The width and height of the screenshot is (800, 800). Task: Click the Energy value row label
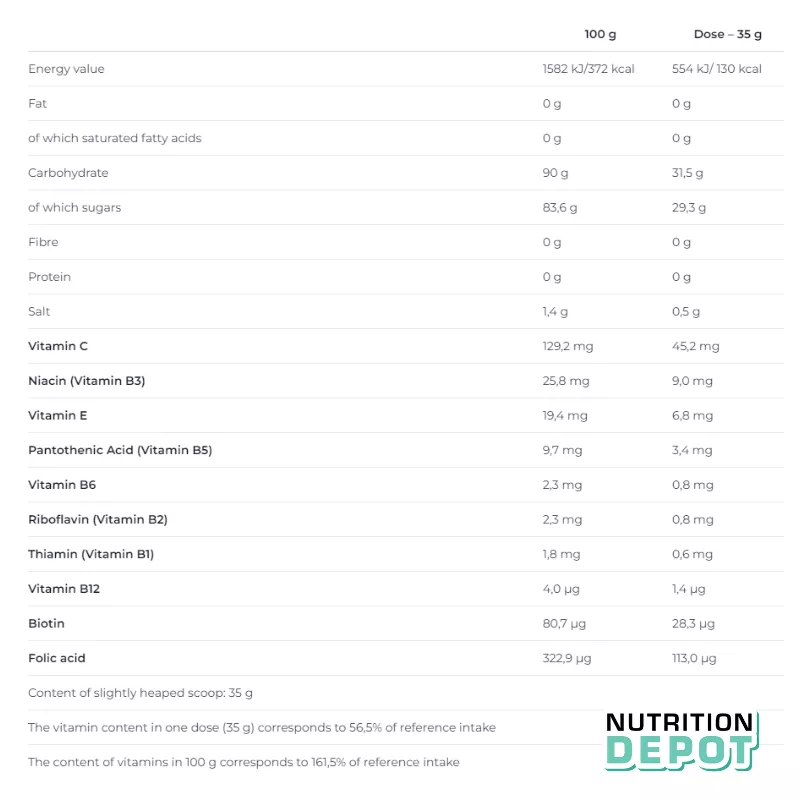click(66, 69)
